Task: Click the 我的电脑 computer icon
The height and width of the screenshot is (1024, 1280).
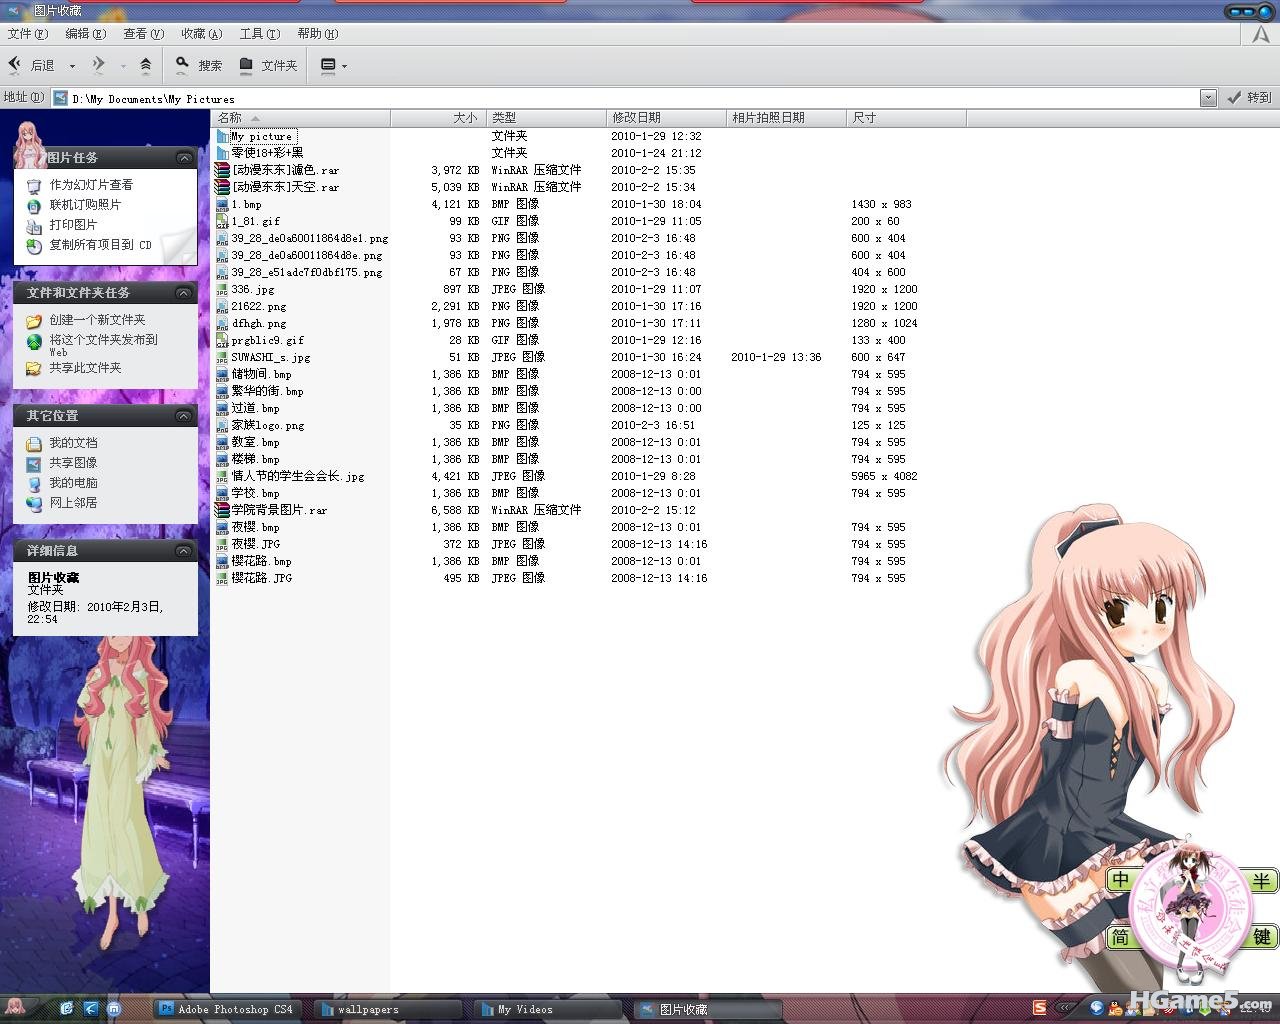Action: coord(34,483)
